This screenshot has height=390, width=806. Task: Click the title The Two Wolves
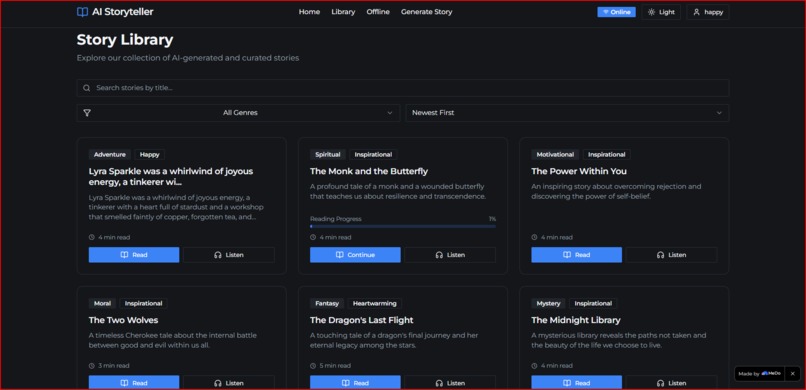123,320
